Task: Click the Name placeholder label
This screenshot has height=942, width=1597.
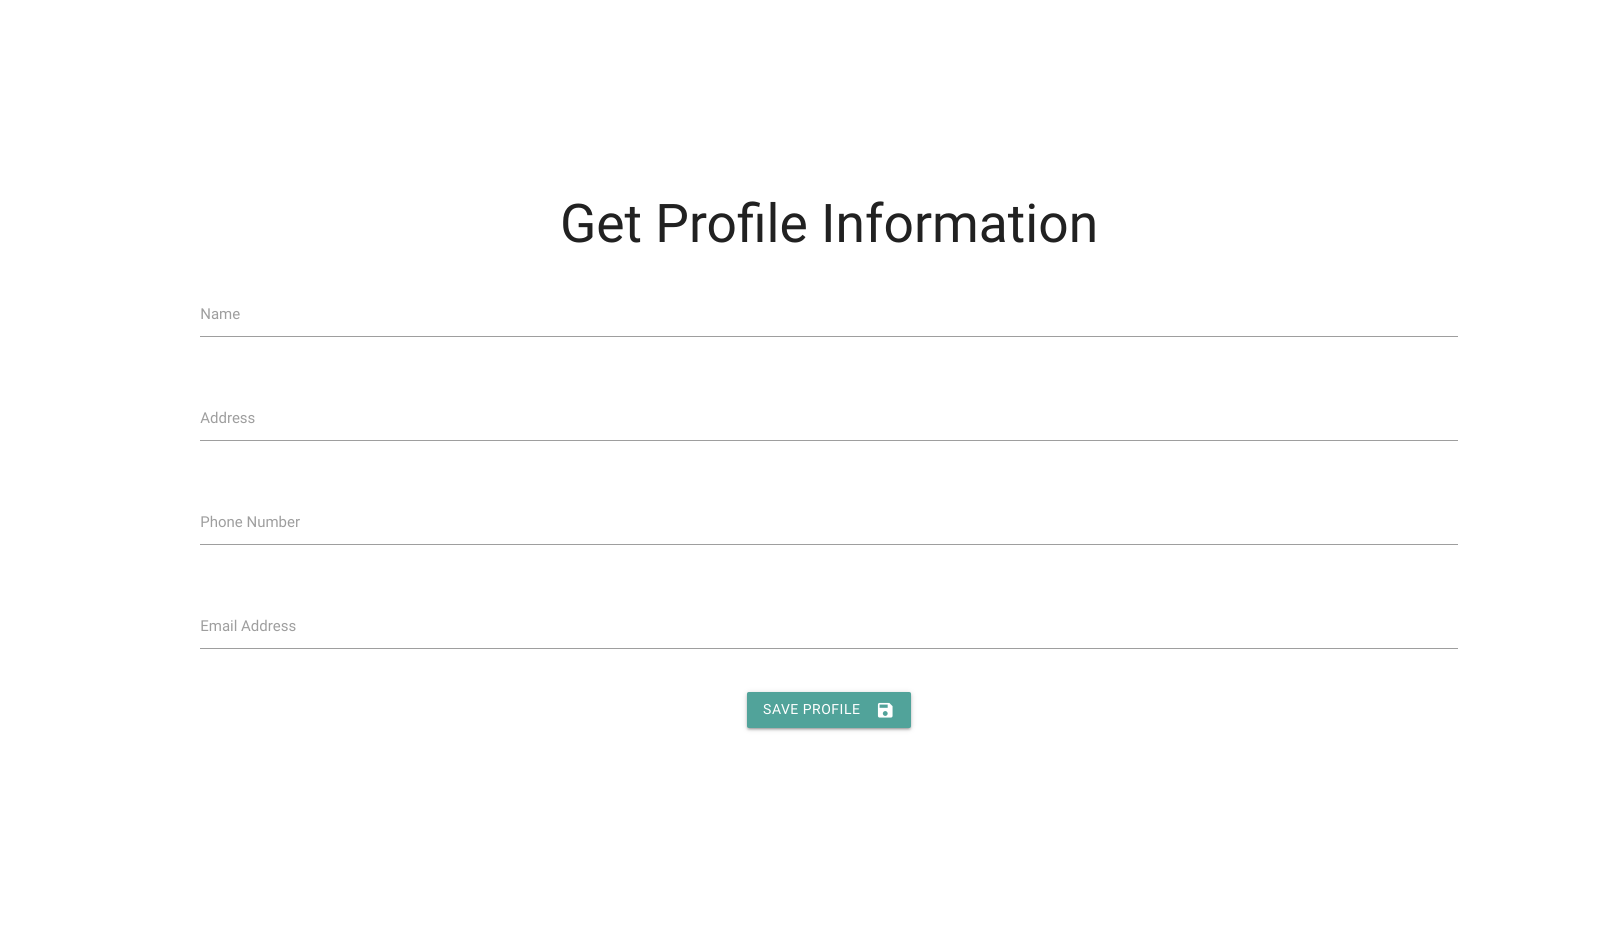Action: coord(219,314)
